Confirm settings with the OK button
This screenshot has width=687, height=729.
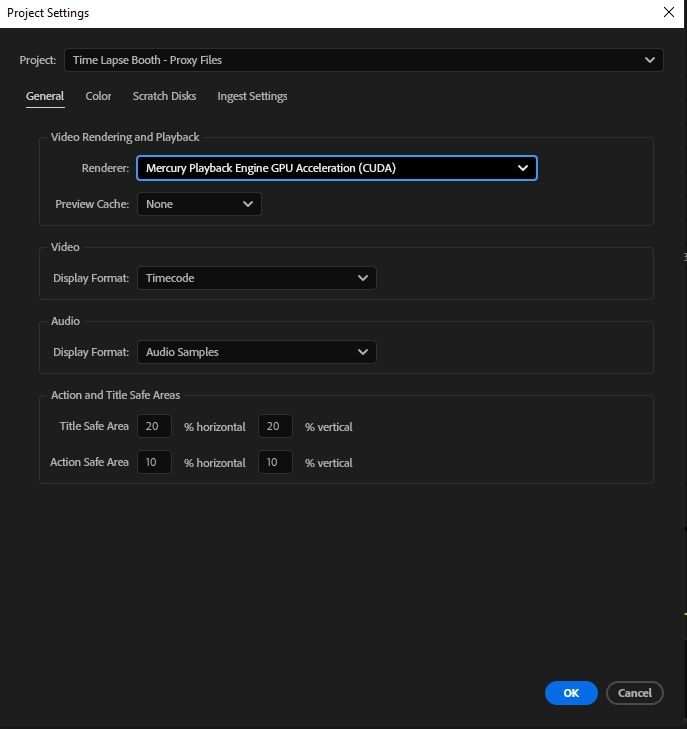(571, 692)
